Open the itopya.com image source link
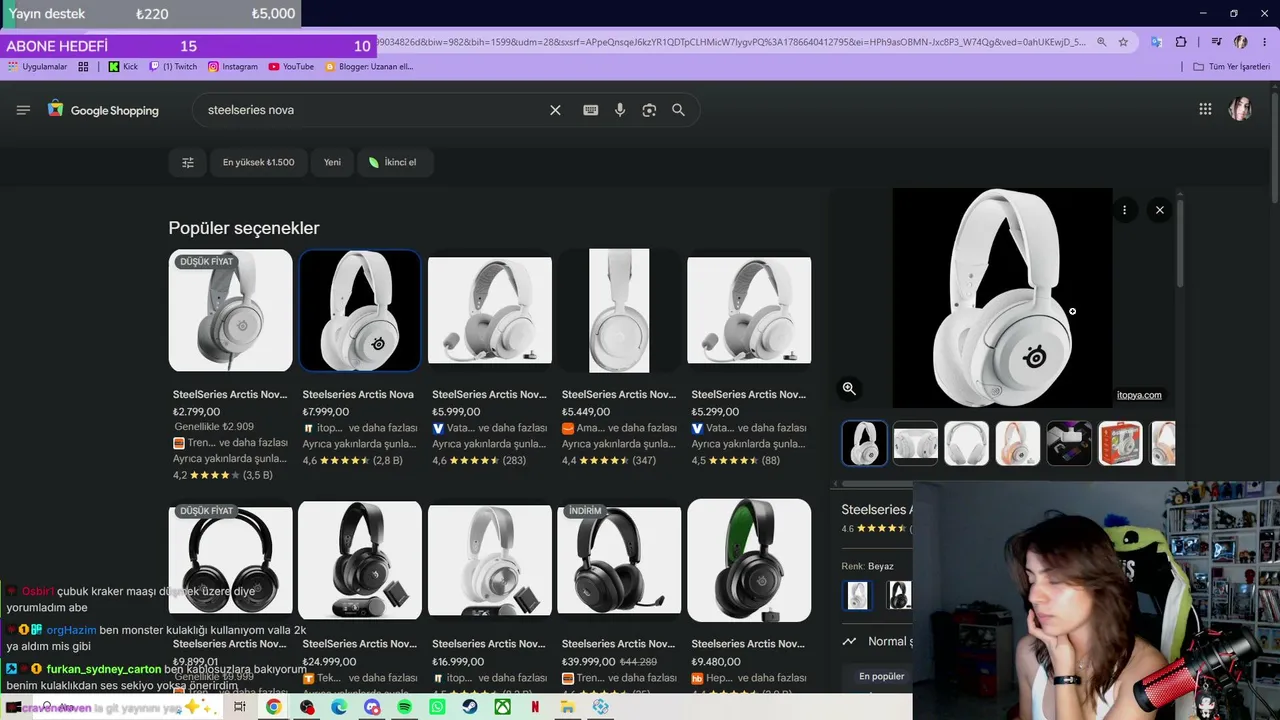Image resolution: width=1280 pixels, height=720 pixels. pyautogui.click(x=1139, y=395)
